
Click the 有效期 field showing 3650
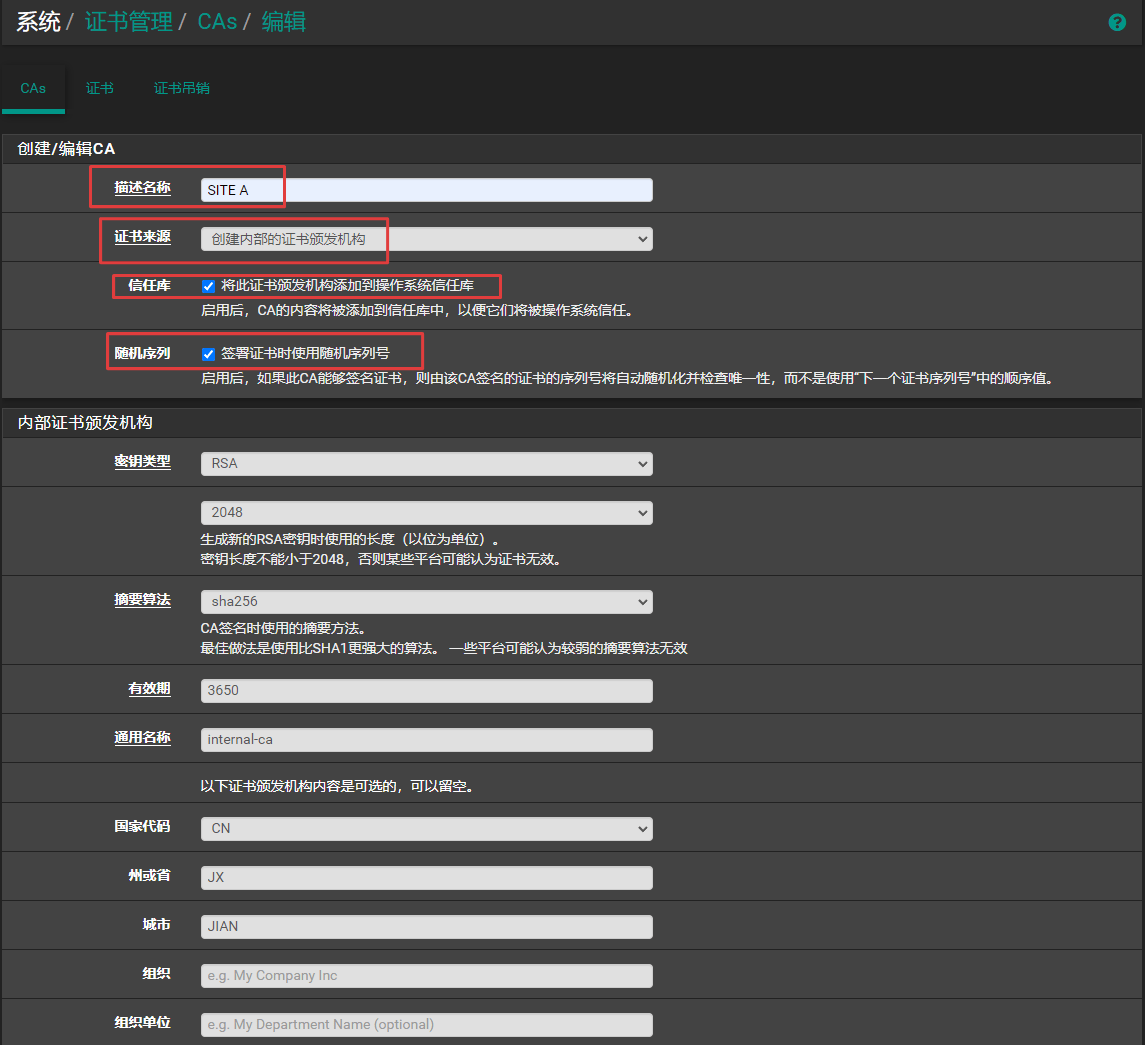426,691
